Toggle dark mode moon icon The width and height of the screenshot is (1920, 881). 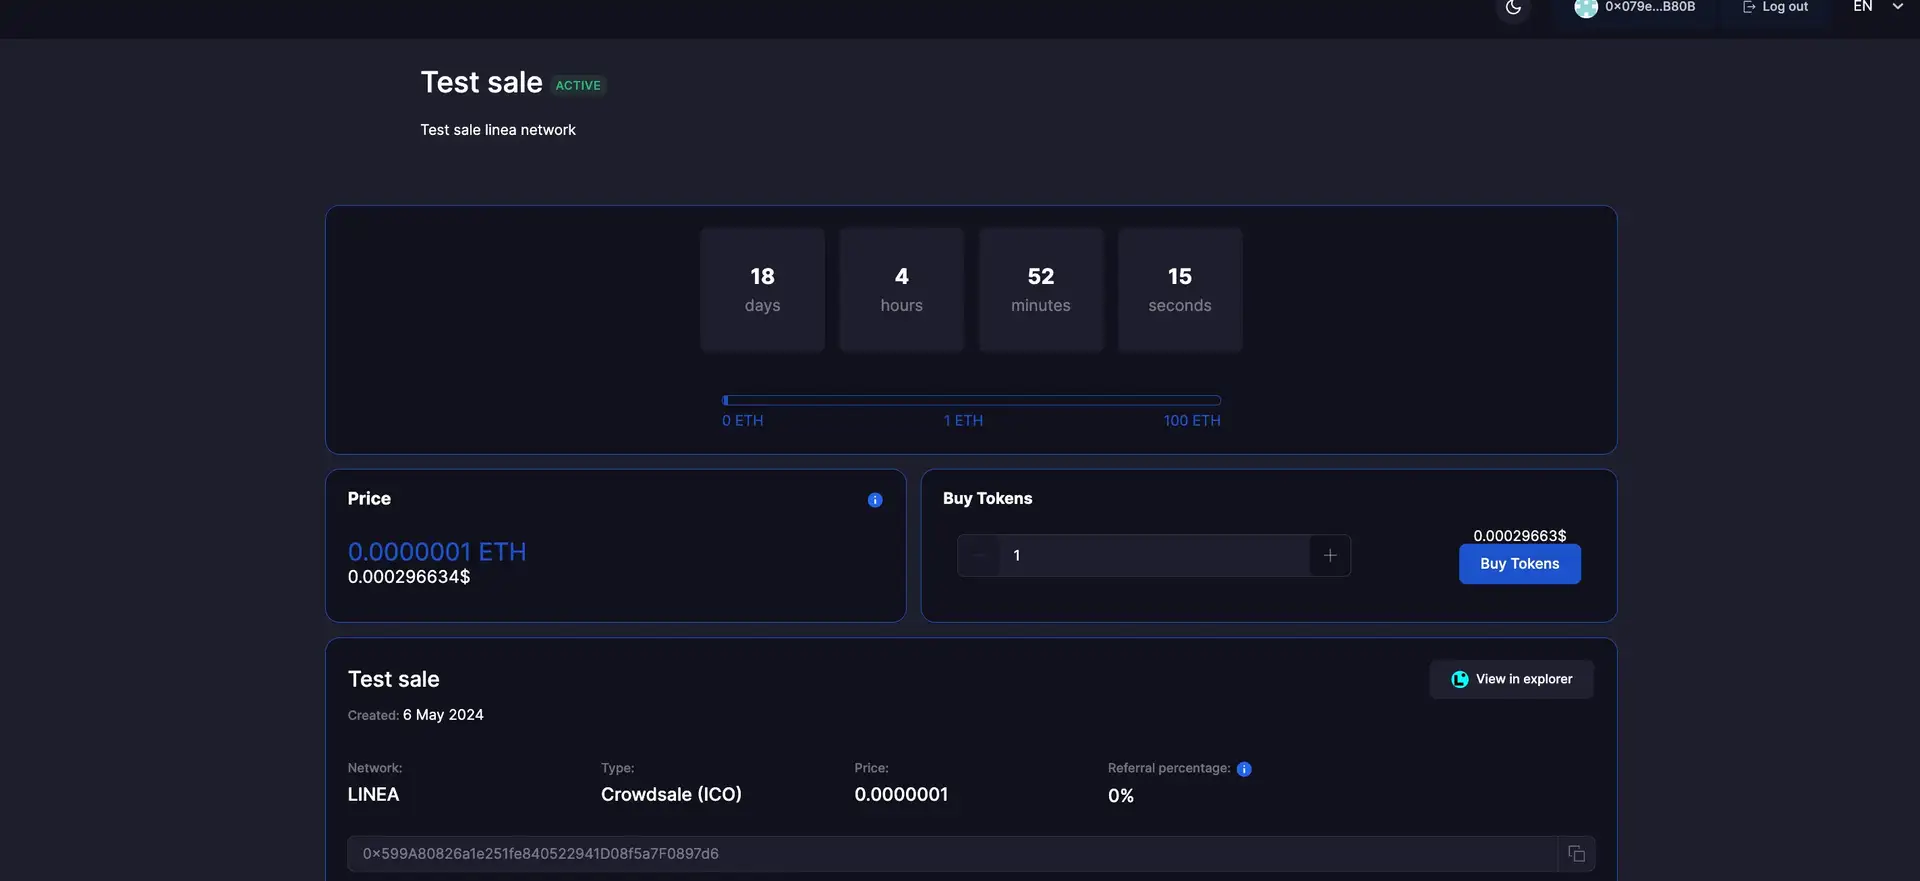click(1513, 8)
